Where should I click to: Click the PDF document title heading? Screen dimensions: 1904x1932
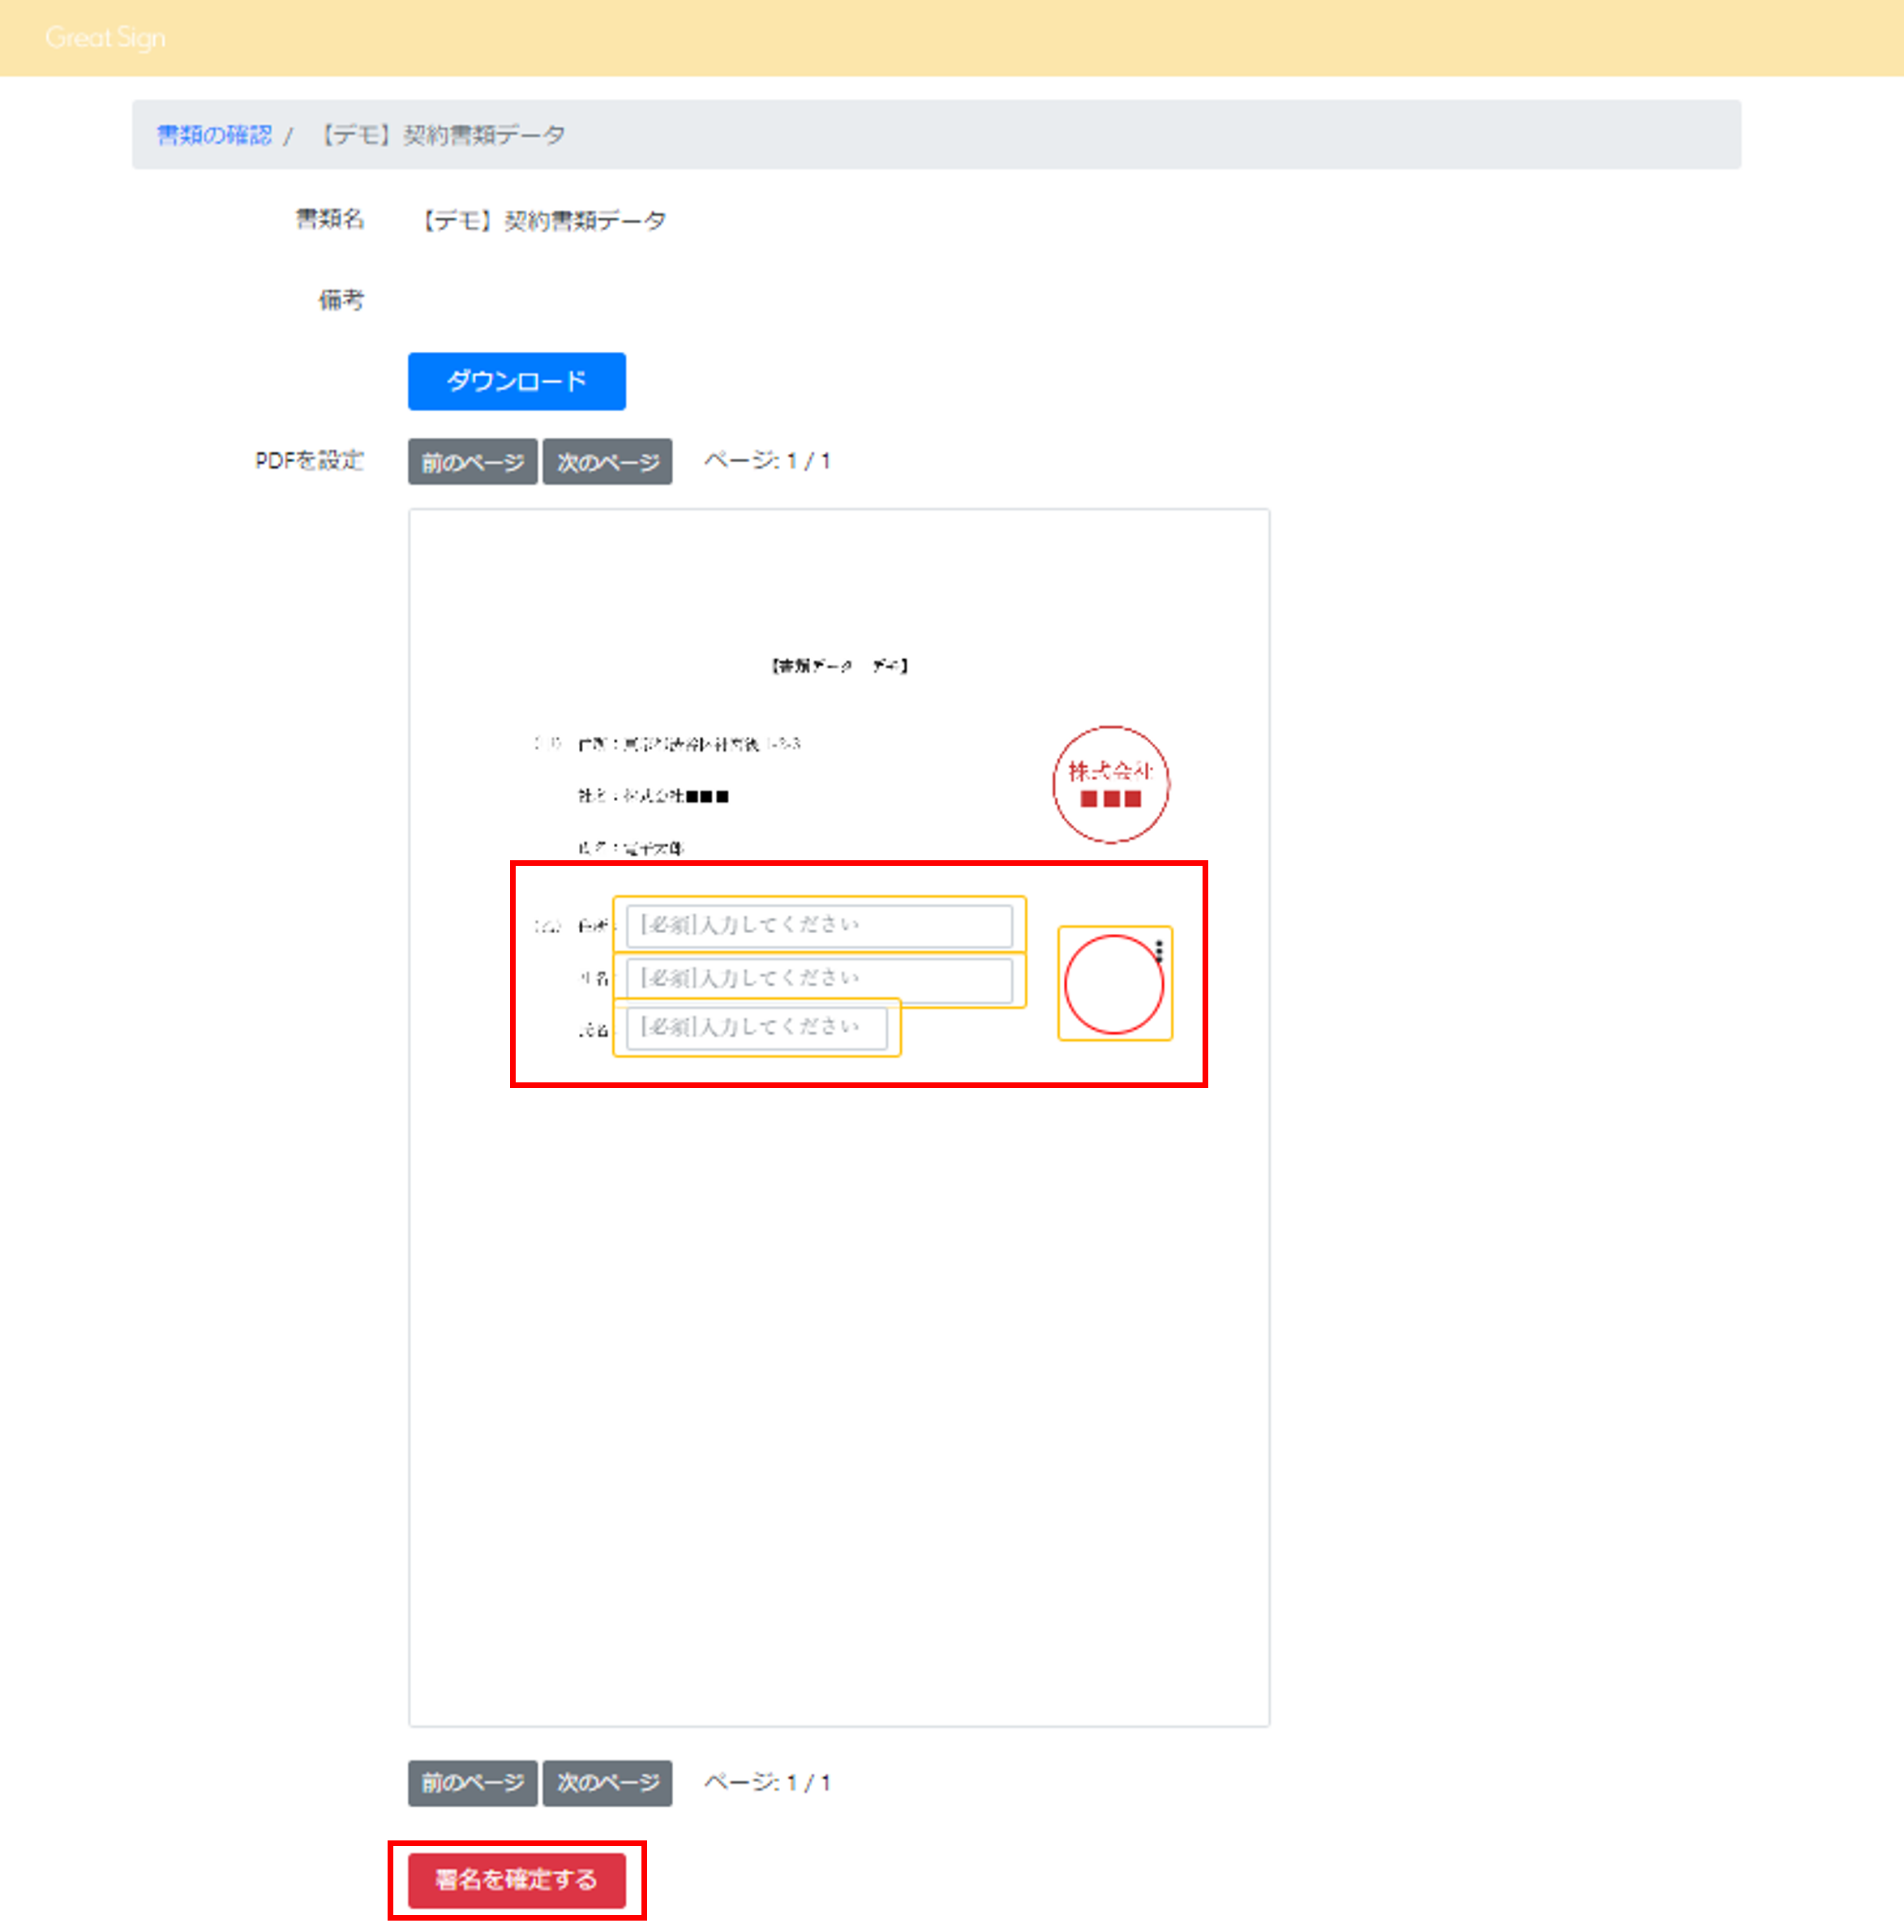coord(839,666)
